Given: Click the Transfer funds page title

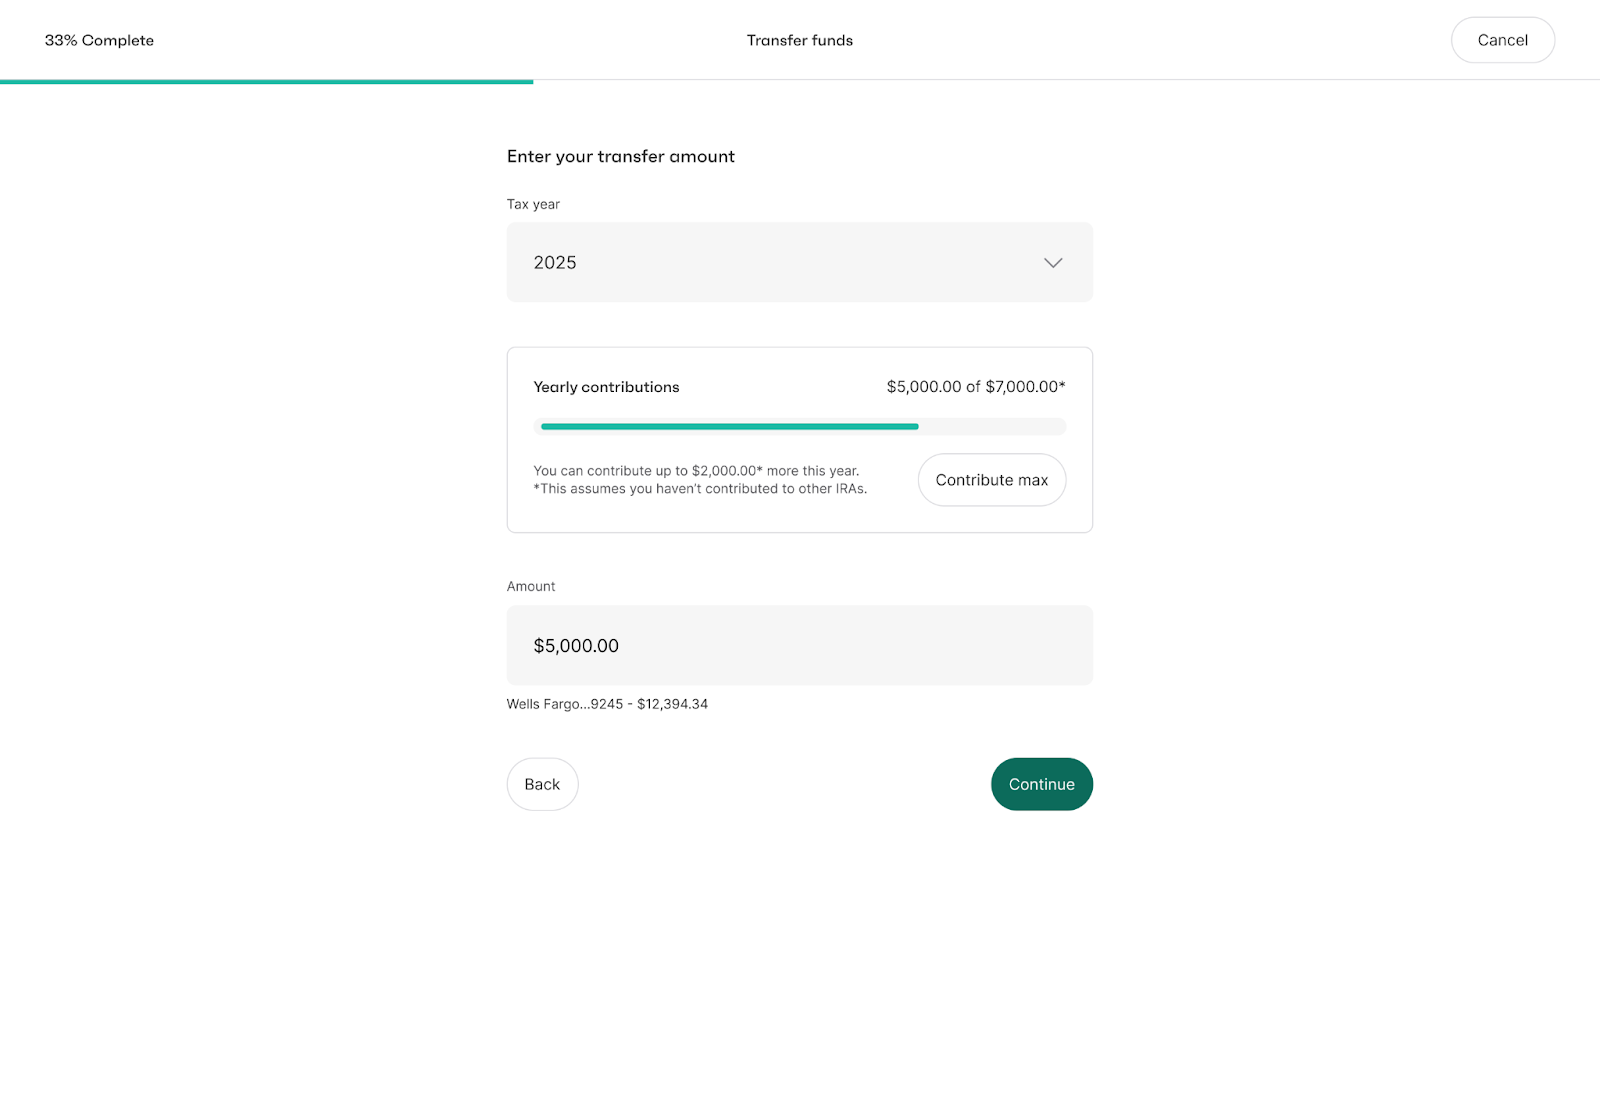Looking at the screenshot, I should click(x=799, y=41).
